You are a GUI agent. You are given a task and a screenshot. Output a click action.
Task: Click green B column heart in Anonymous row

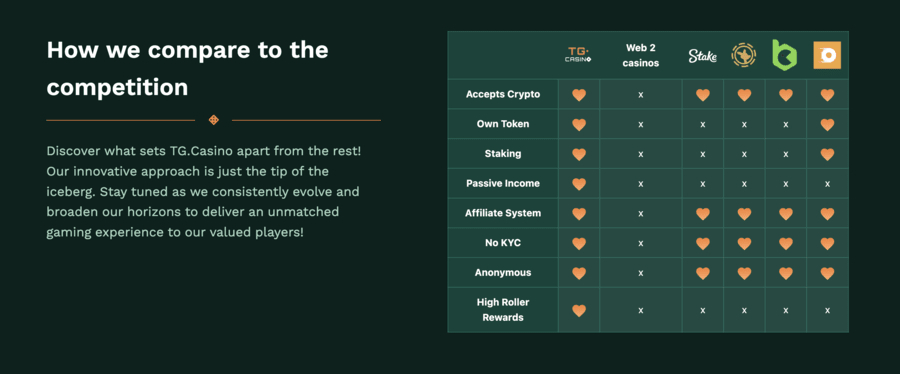click(x=786, y=273)
